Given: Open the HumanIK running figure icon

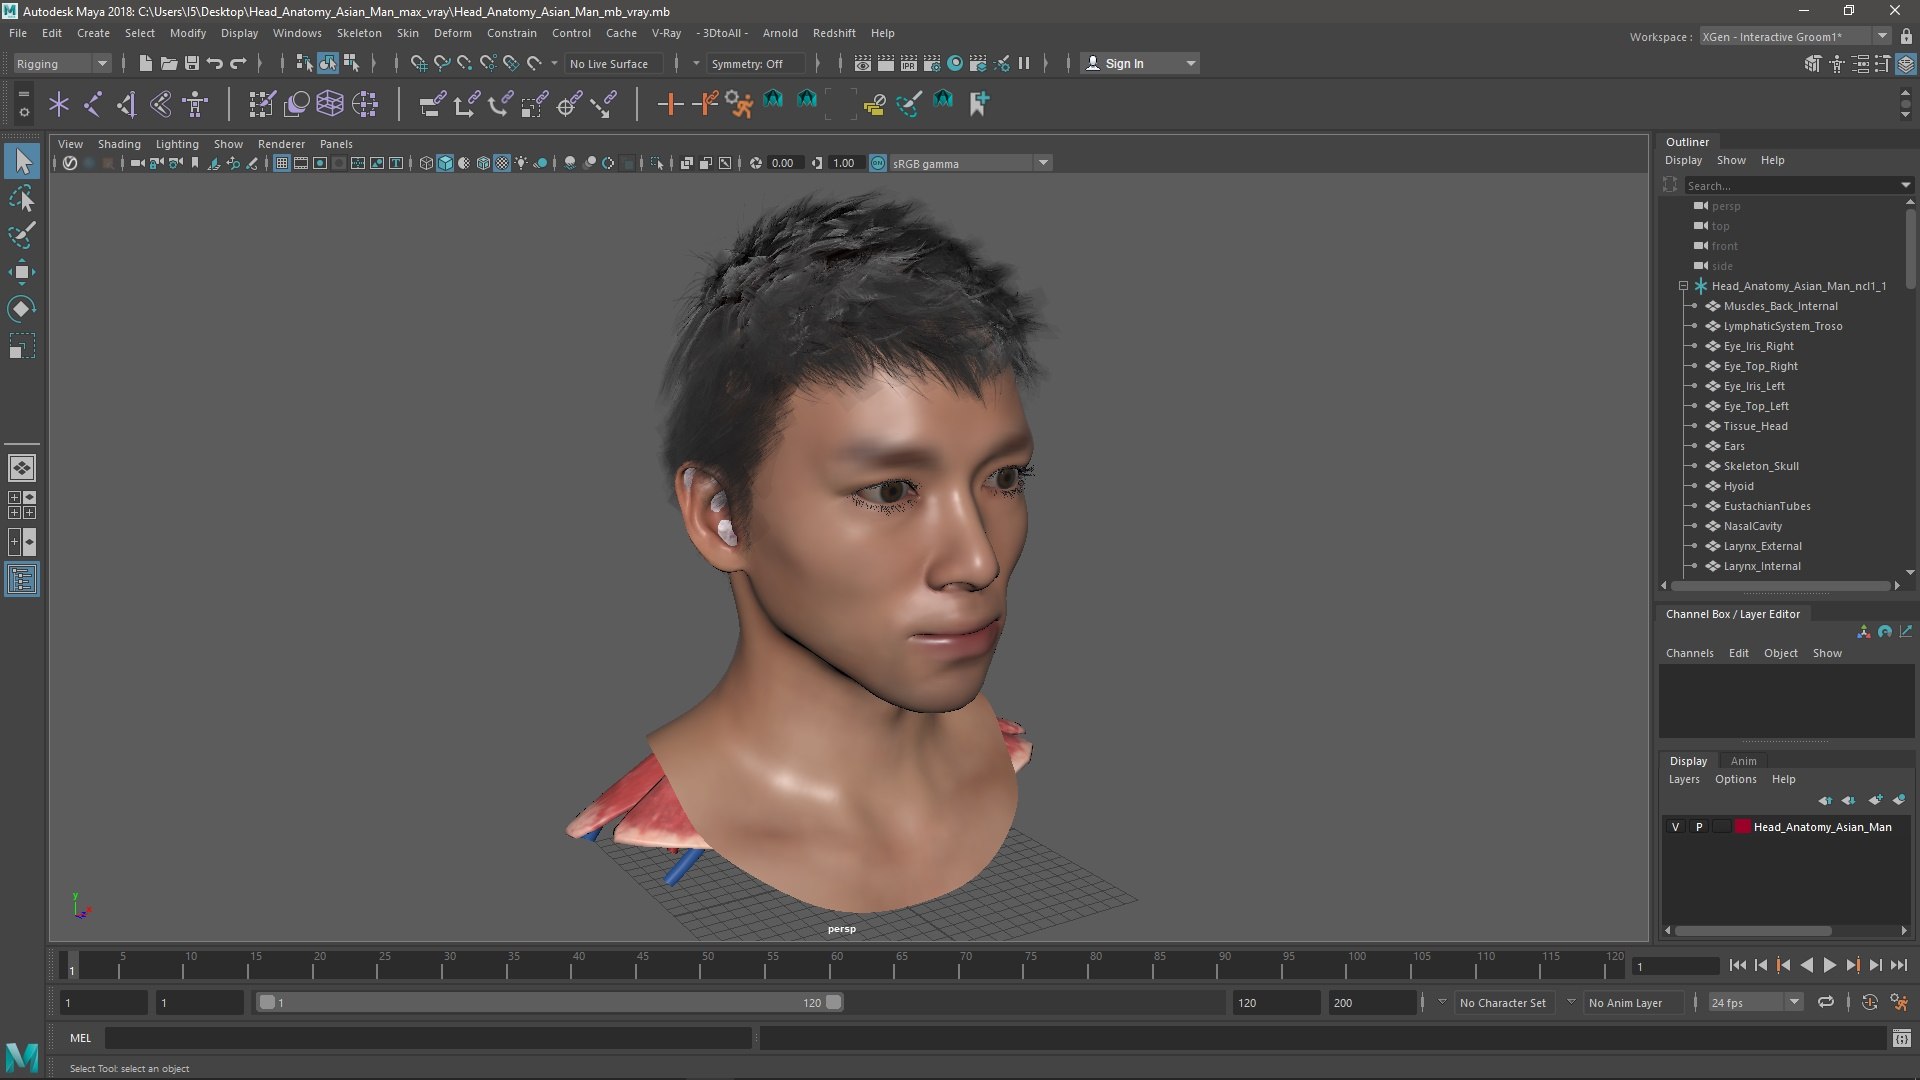Looking at the screenshot, I should click(x=739, y=103).
